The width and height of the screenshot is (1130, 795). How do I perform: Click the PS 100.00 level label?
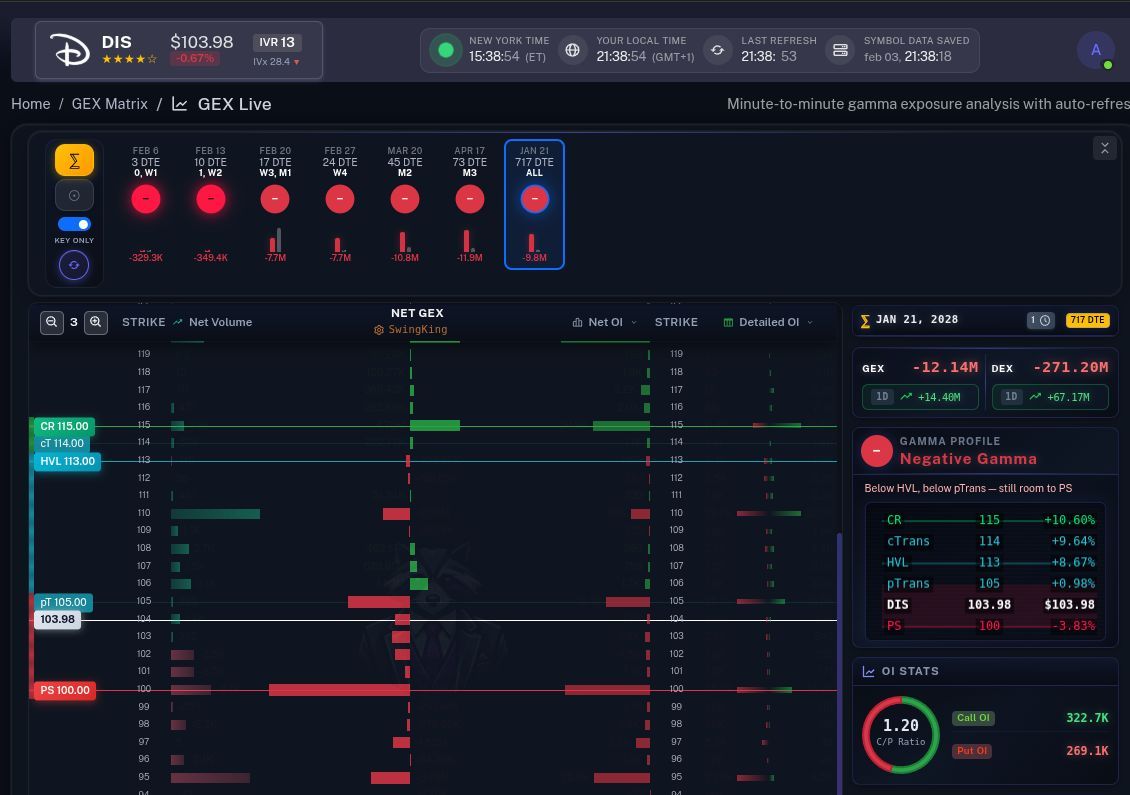click(65, 690)
